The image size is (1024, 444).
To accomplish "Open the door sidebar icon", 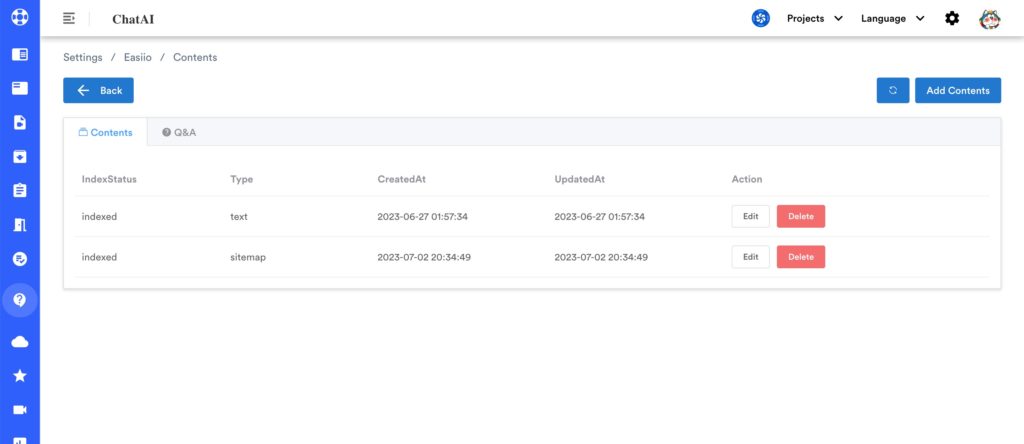I will pyautogui.click(x=20, y=225).
